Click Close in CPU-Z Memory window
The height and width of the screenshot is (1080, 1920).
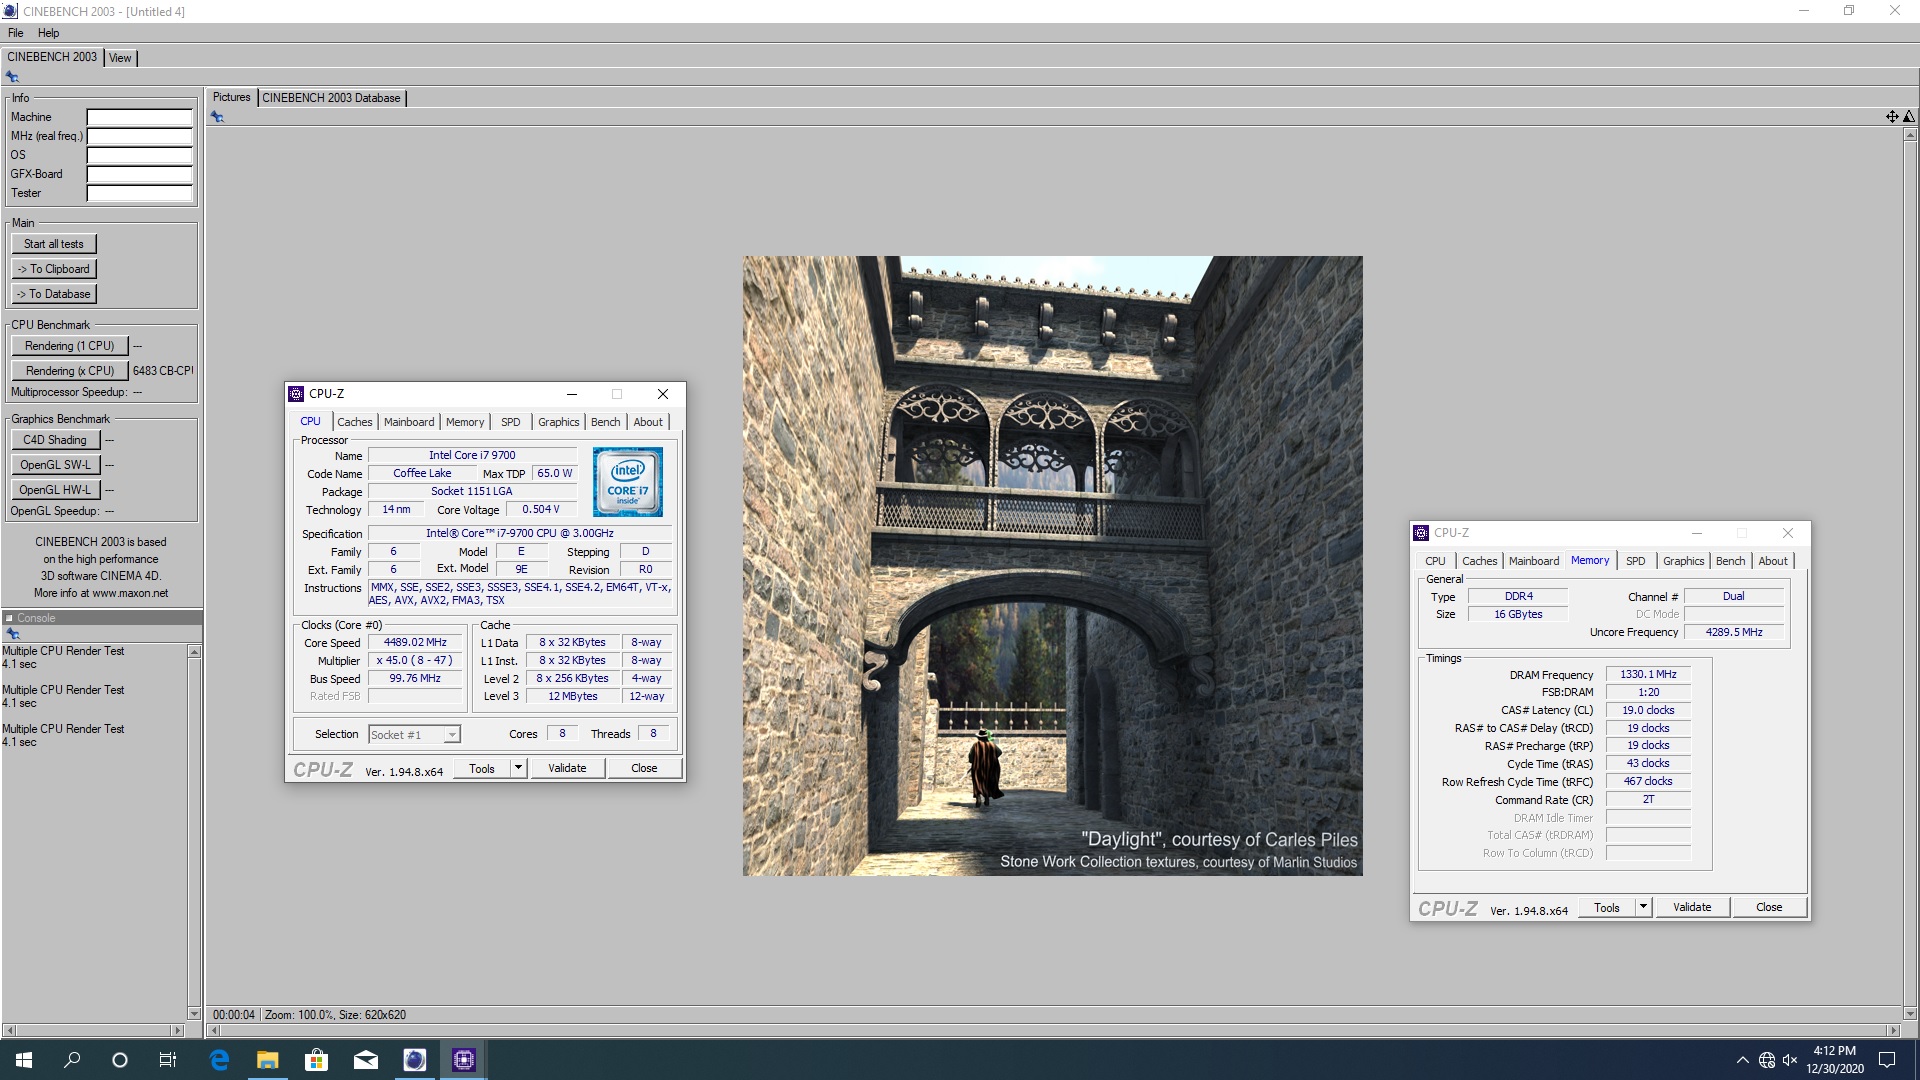[x=1769, y=907]
